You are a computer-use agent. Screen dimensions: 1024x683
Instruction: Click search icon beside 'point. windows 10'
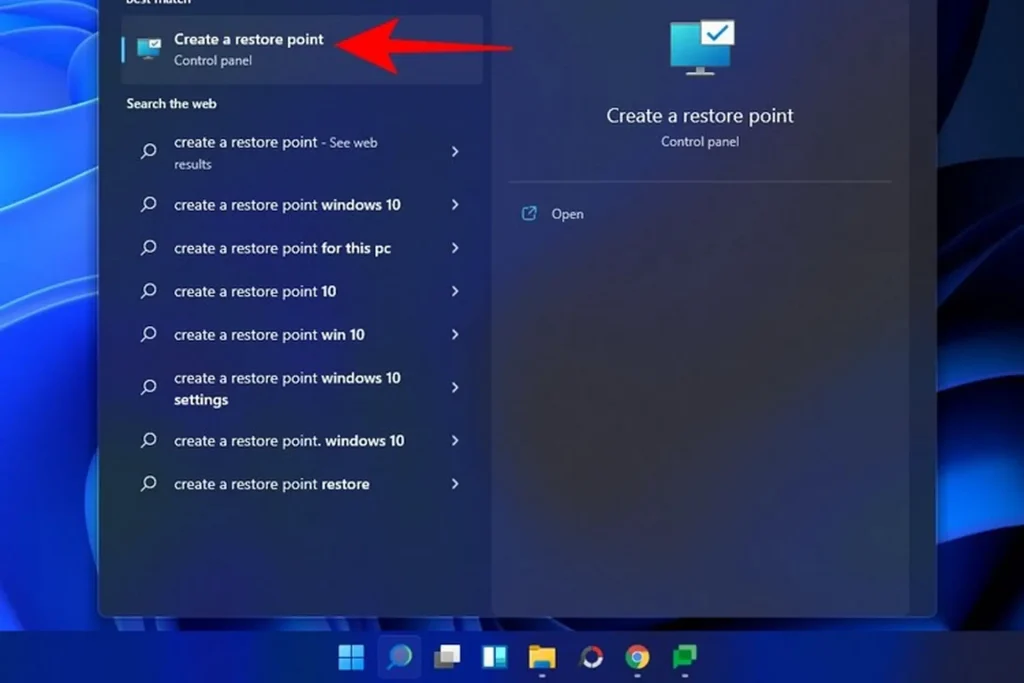point(148,440)
